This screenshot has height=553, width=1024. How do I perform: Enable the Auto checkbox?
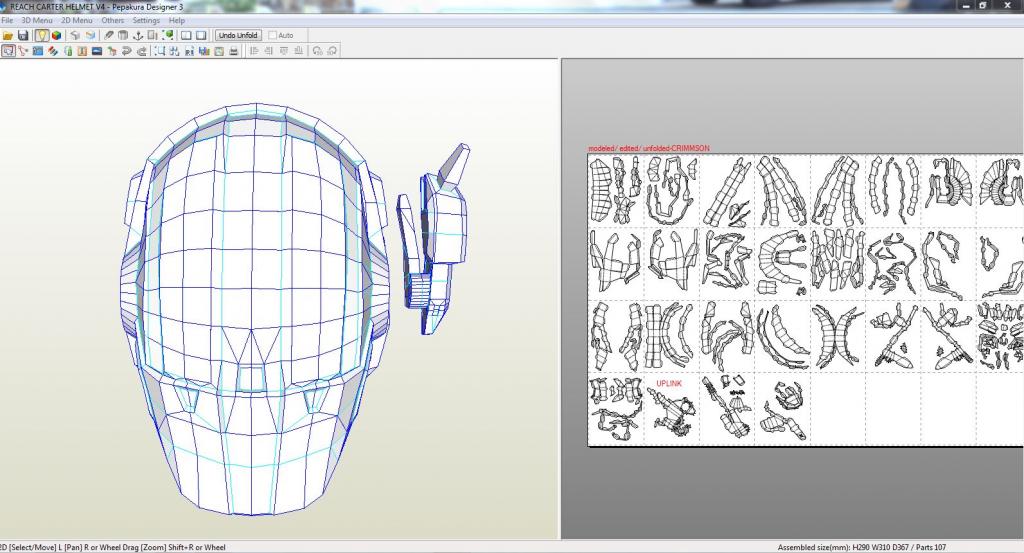pyautogui.click(x=273, y=35)
